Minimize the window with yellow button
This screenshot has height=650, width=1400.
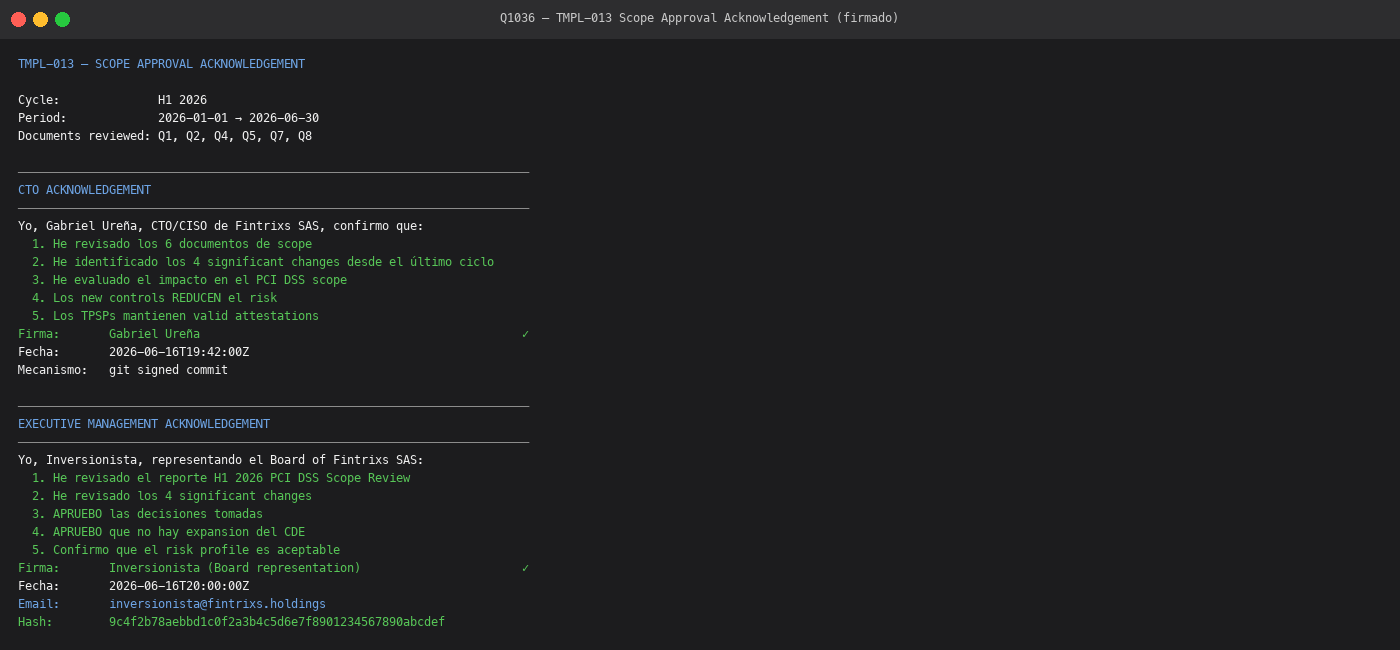click(x=40, y=19)
